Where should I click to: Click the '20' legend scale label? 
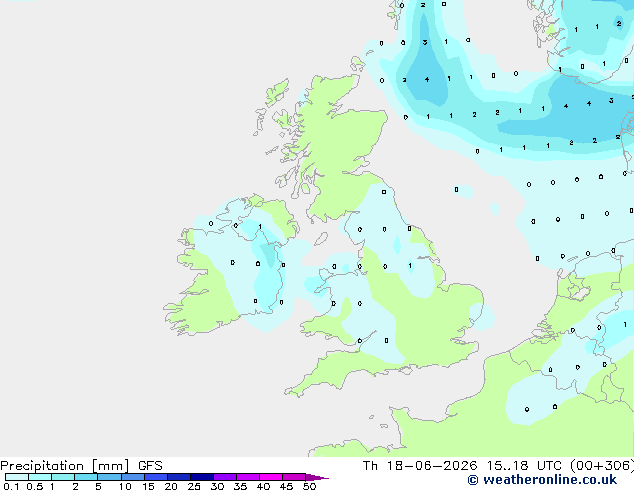[x=171, y=486]
